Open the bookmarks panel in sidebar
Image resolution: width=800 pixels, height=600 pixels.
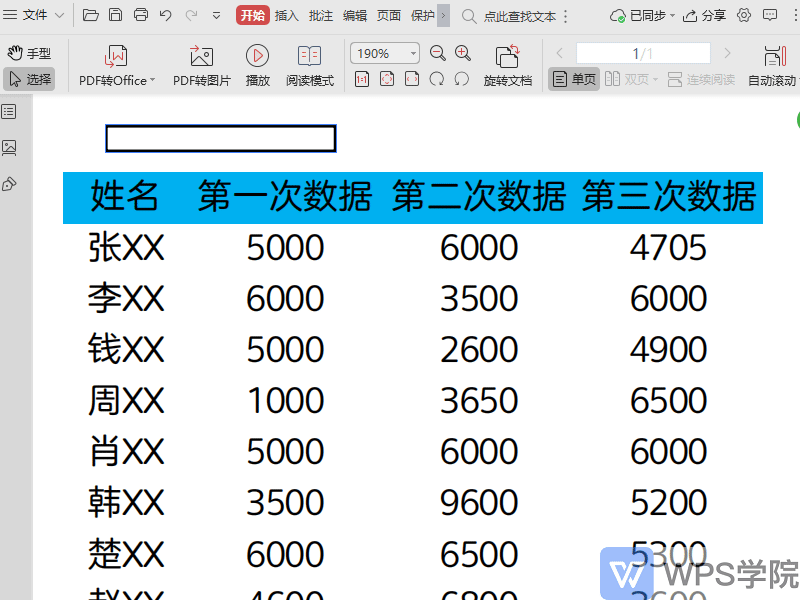[x=12, y=111]
